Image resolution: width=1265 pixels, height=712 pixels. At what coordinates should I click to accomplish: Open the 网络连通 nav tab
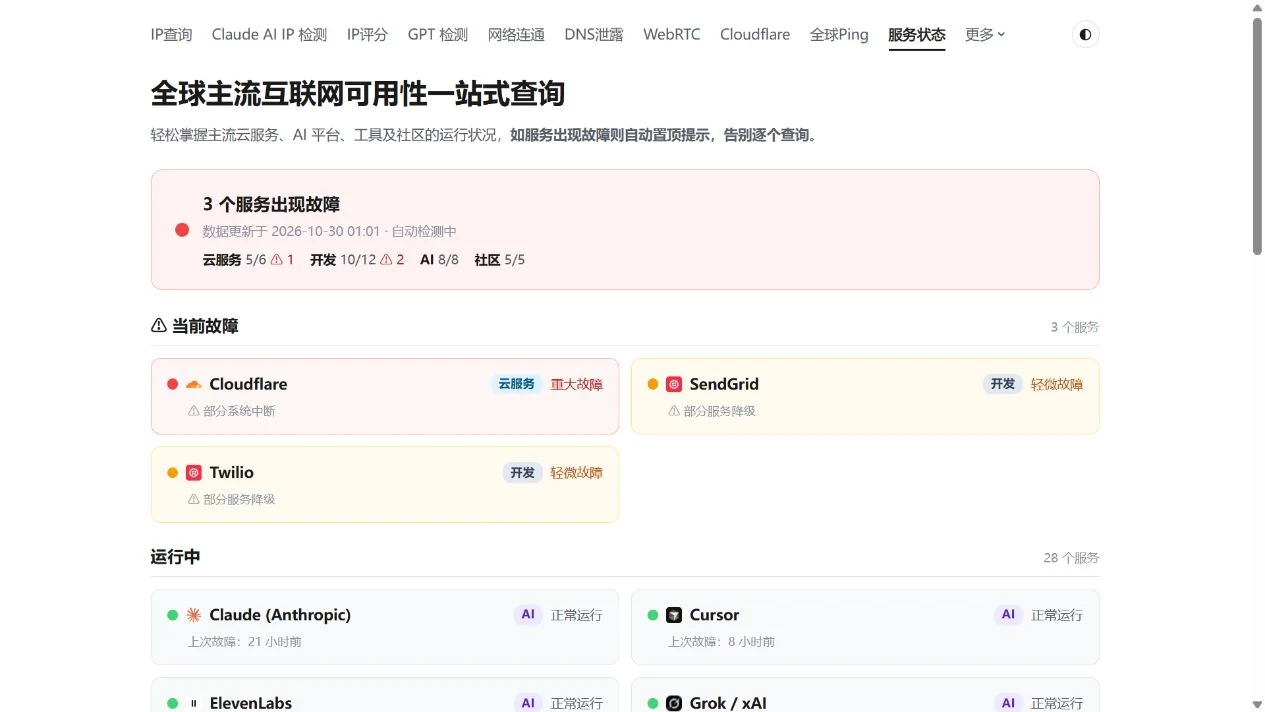point(516,34)
